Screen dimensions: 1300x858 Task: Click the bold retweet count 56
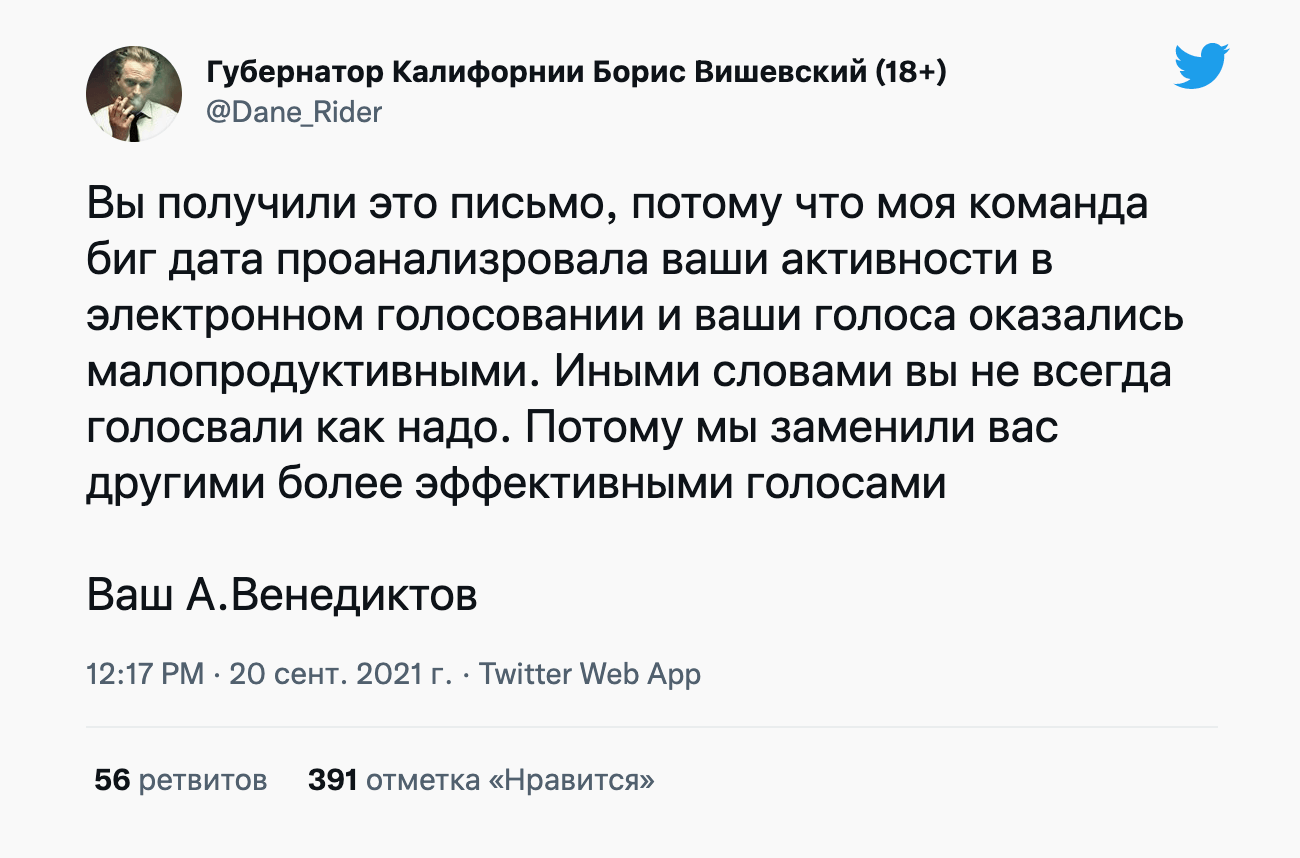tap(112, 780)
